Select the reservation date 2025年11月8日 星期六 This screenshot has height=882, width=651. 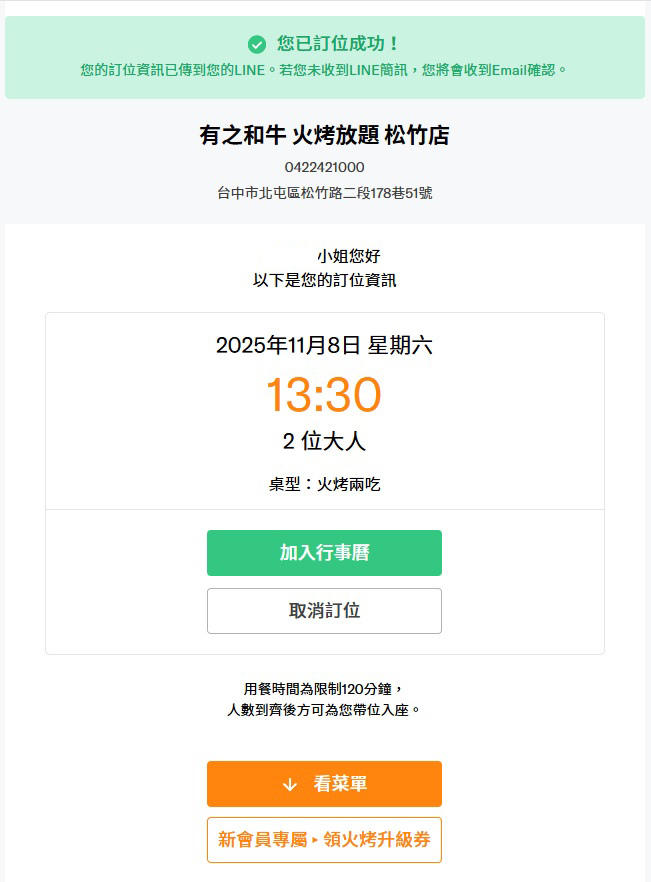tap(324, 346)
